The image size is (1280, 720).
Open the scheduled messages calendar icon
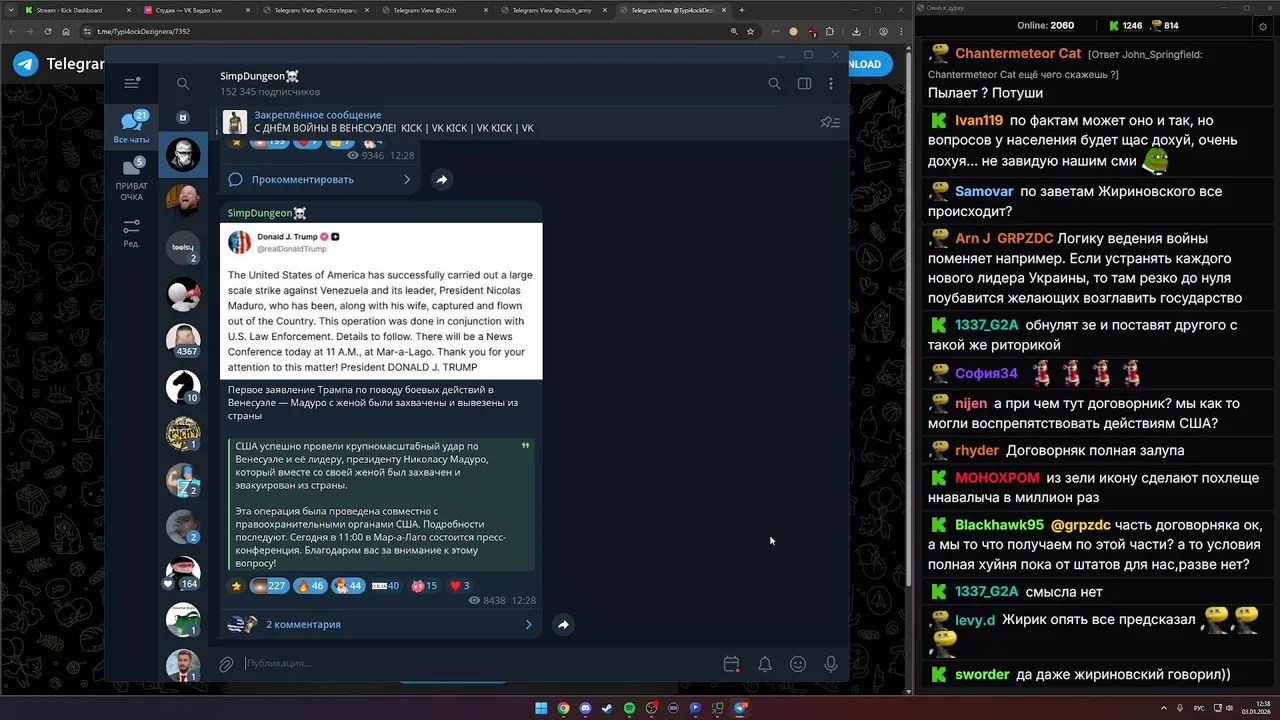[731, 664]
